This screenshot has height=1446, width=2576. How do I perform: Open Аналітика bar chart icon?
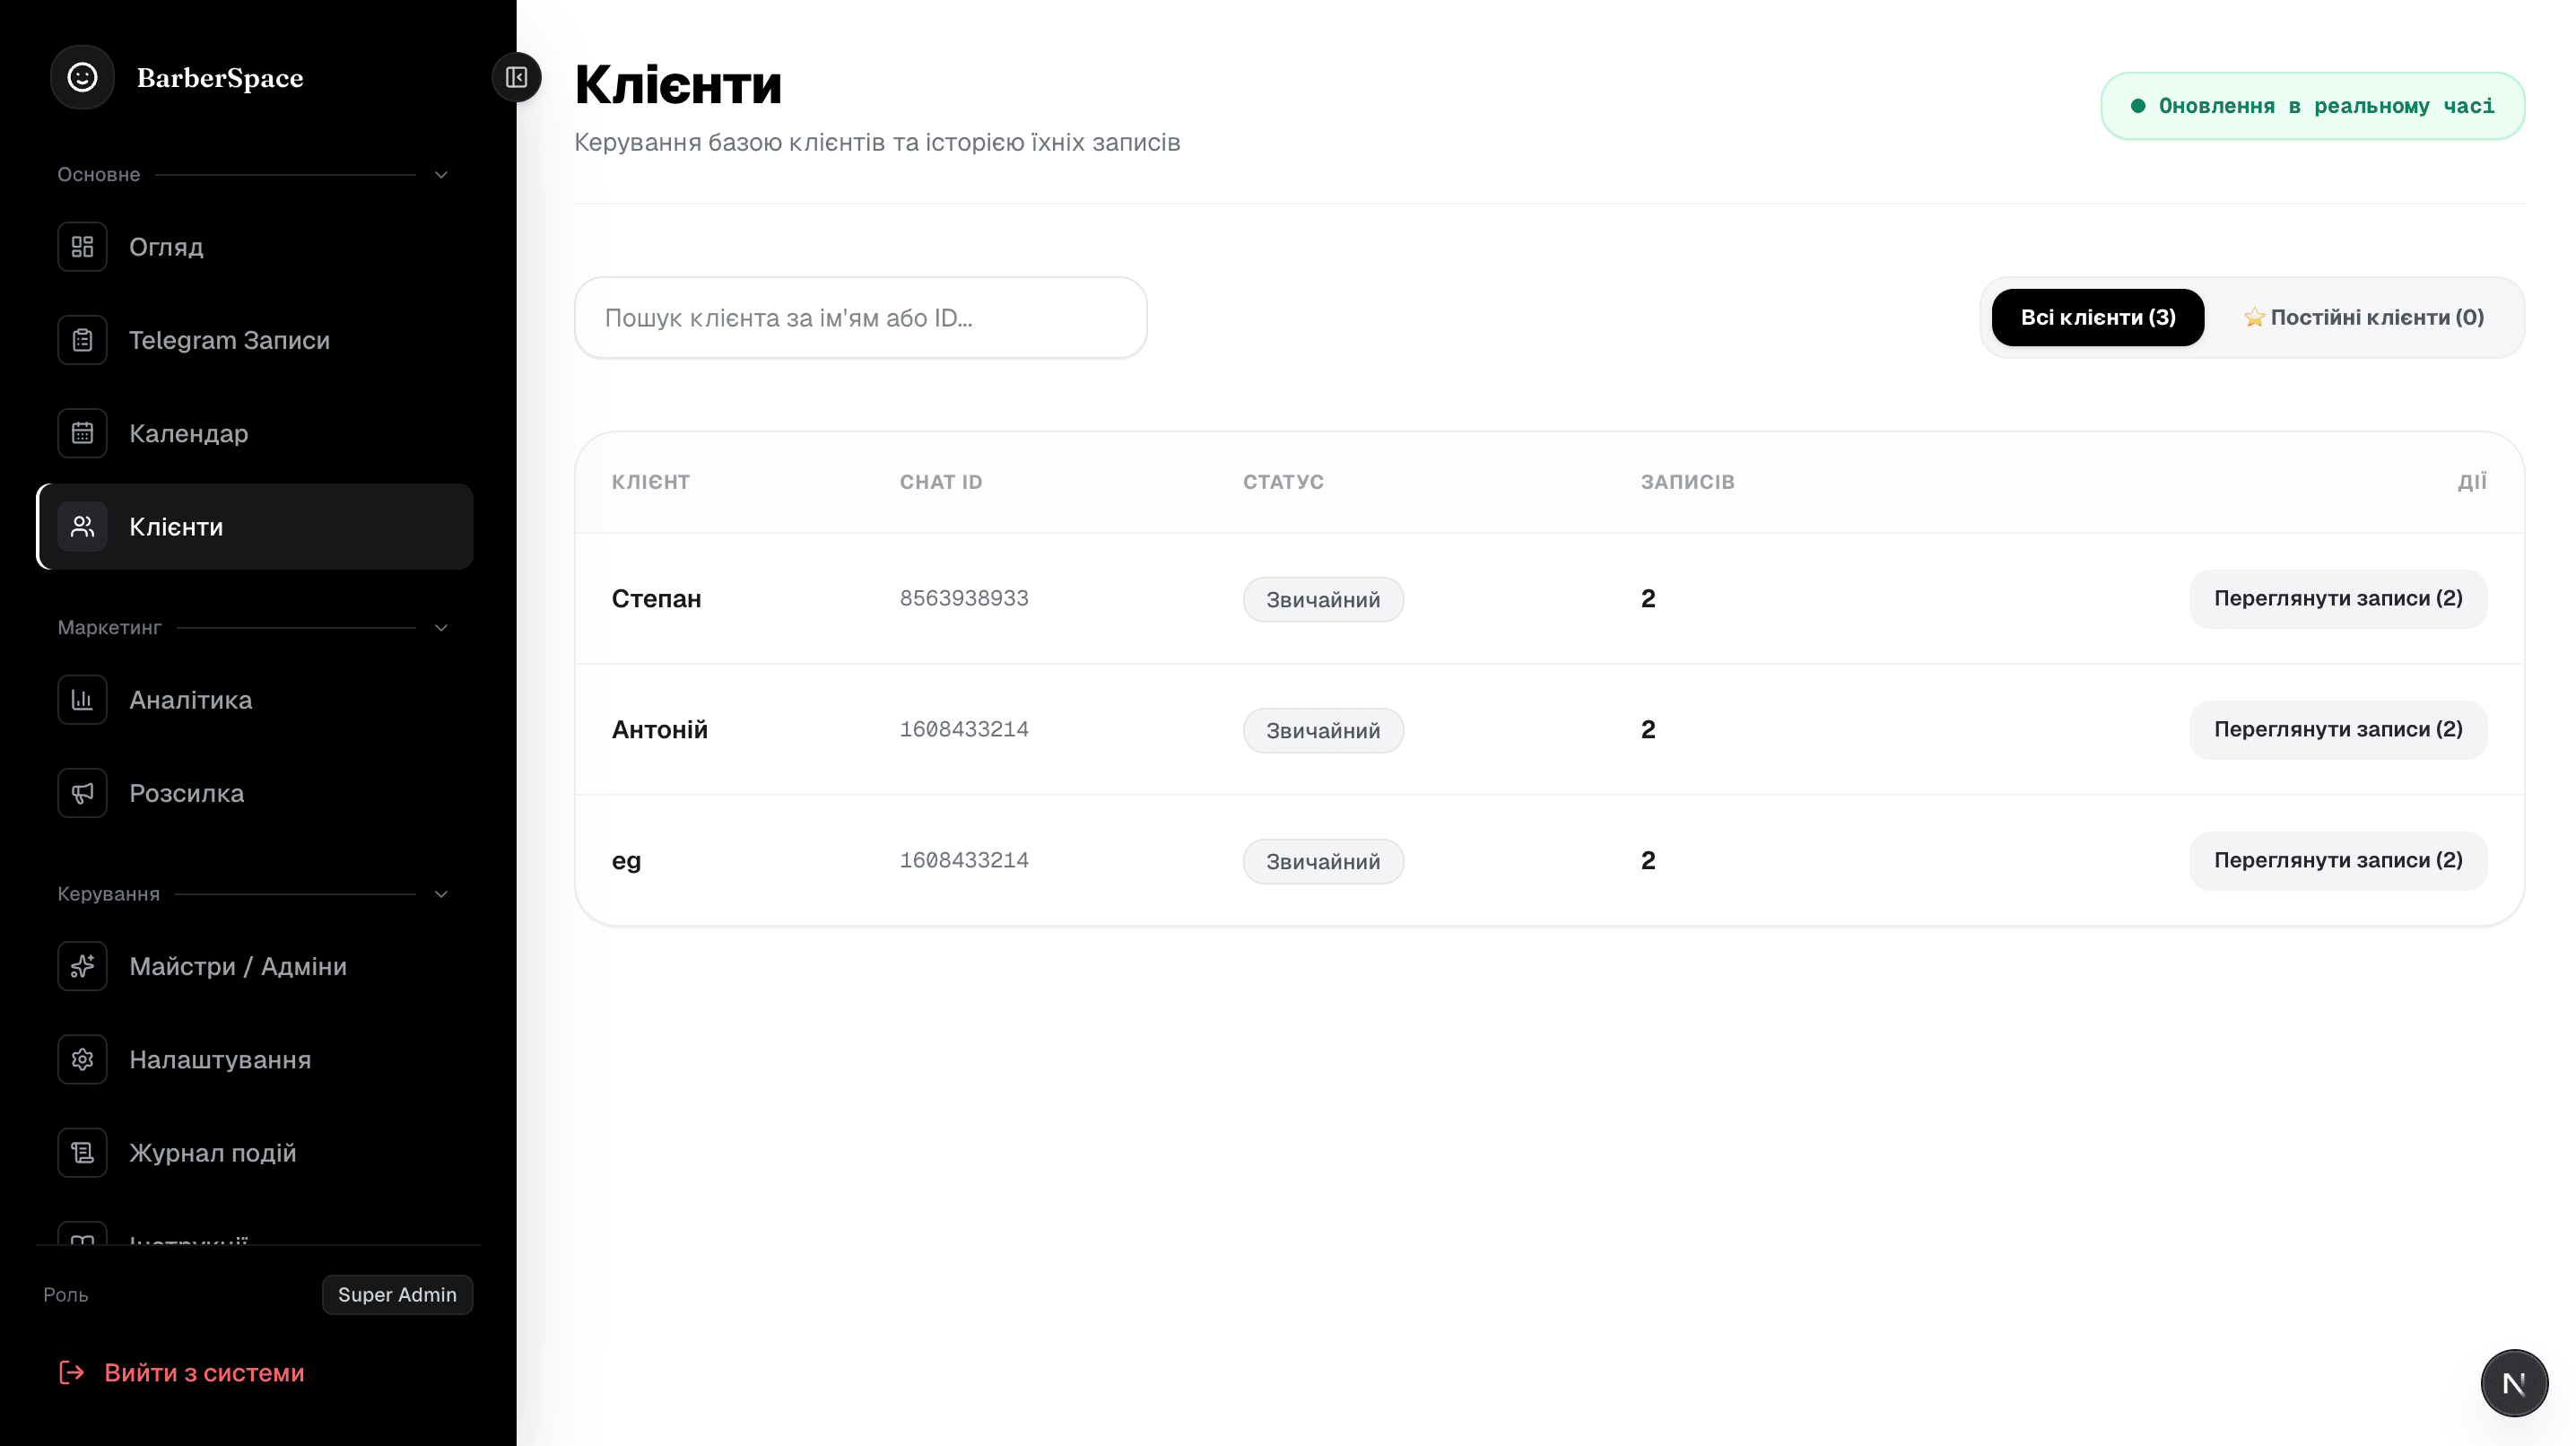tap(82, 700)
